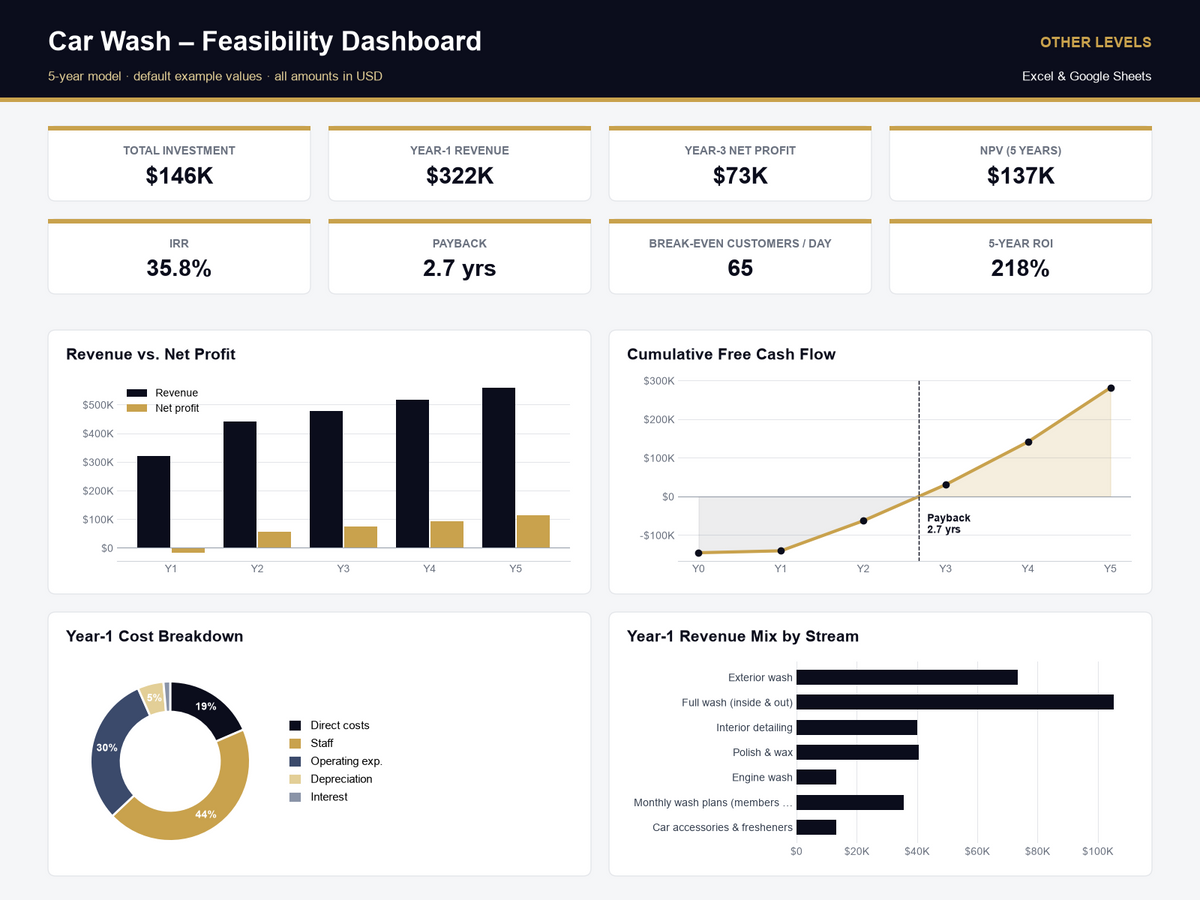
Task: Click the Depreciation legend swatch
Action: 295,779
